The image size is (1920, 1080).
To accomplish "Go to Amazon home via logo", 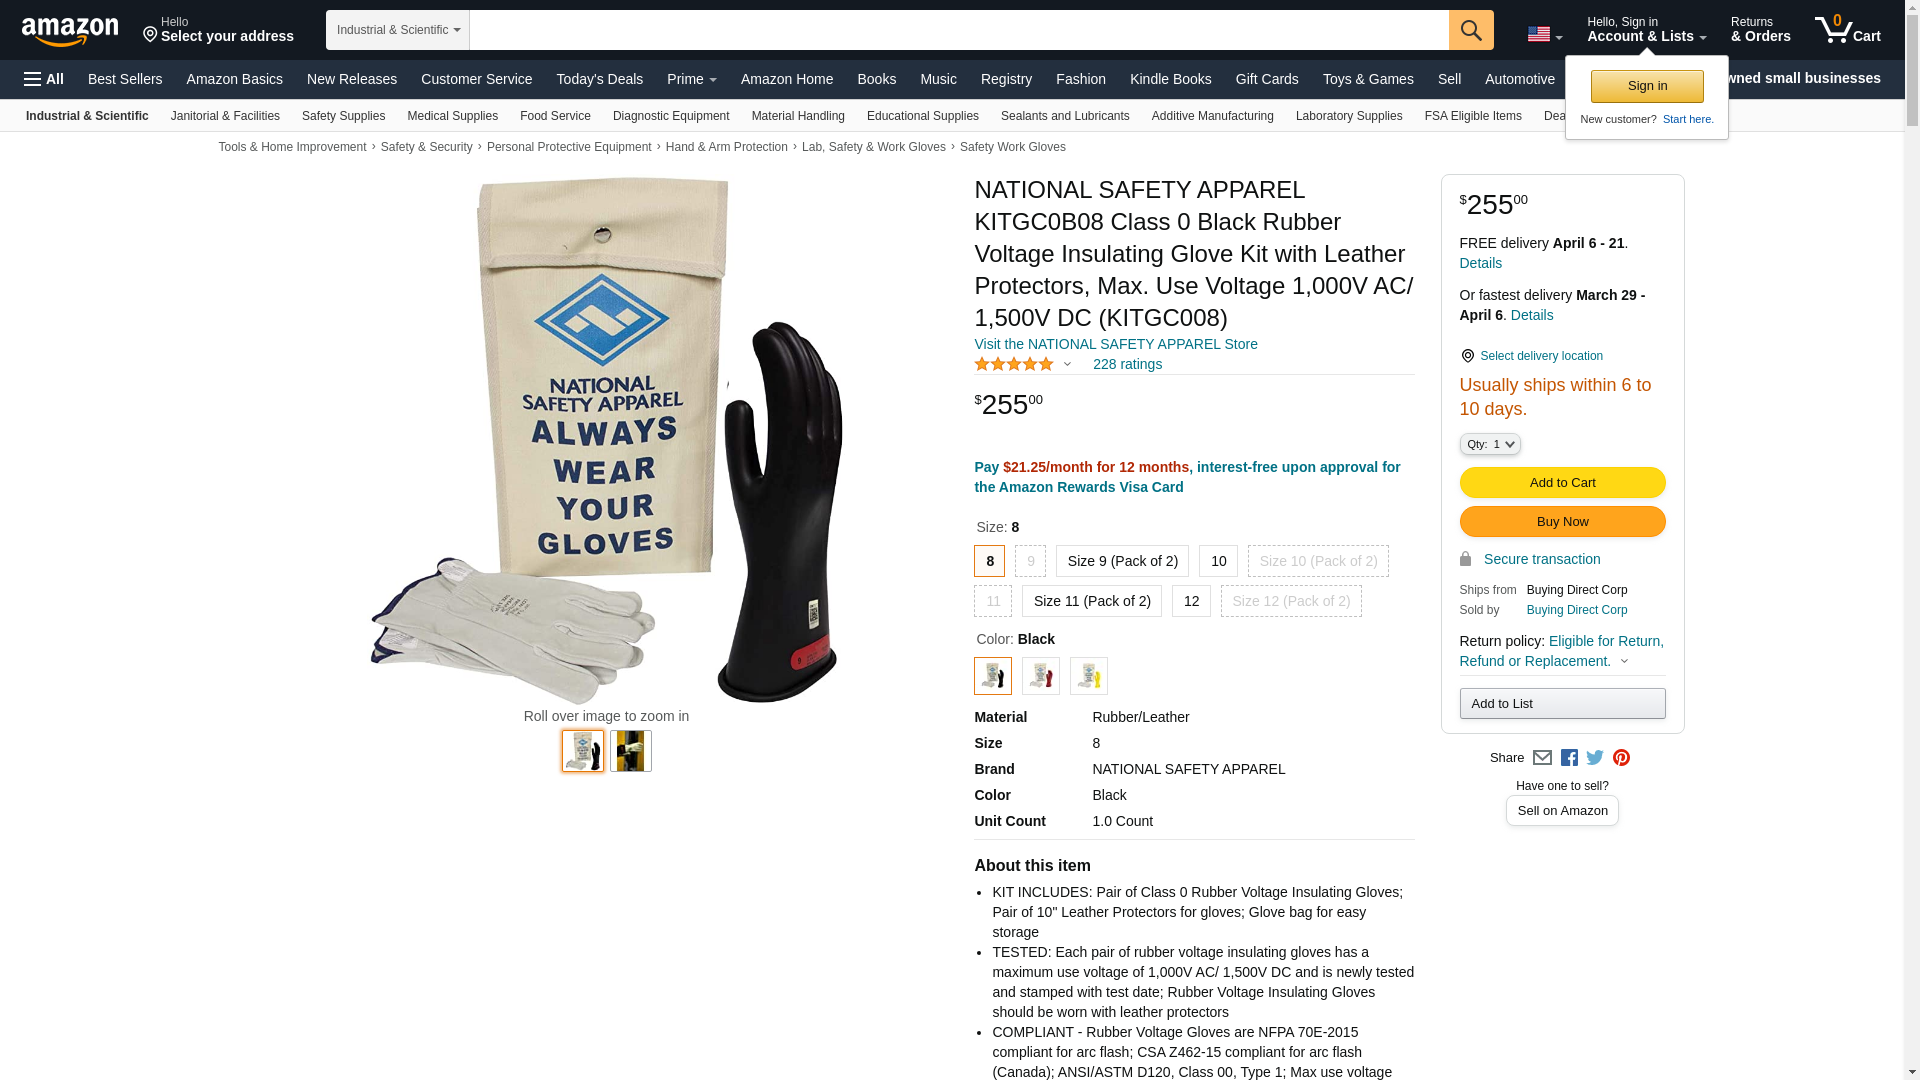I will [x=70, y=31].
